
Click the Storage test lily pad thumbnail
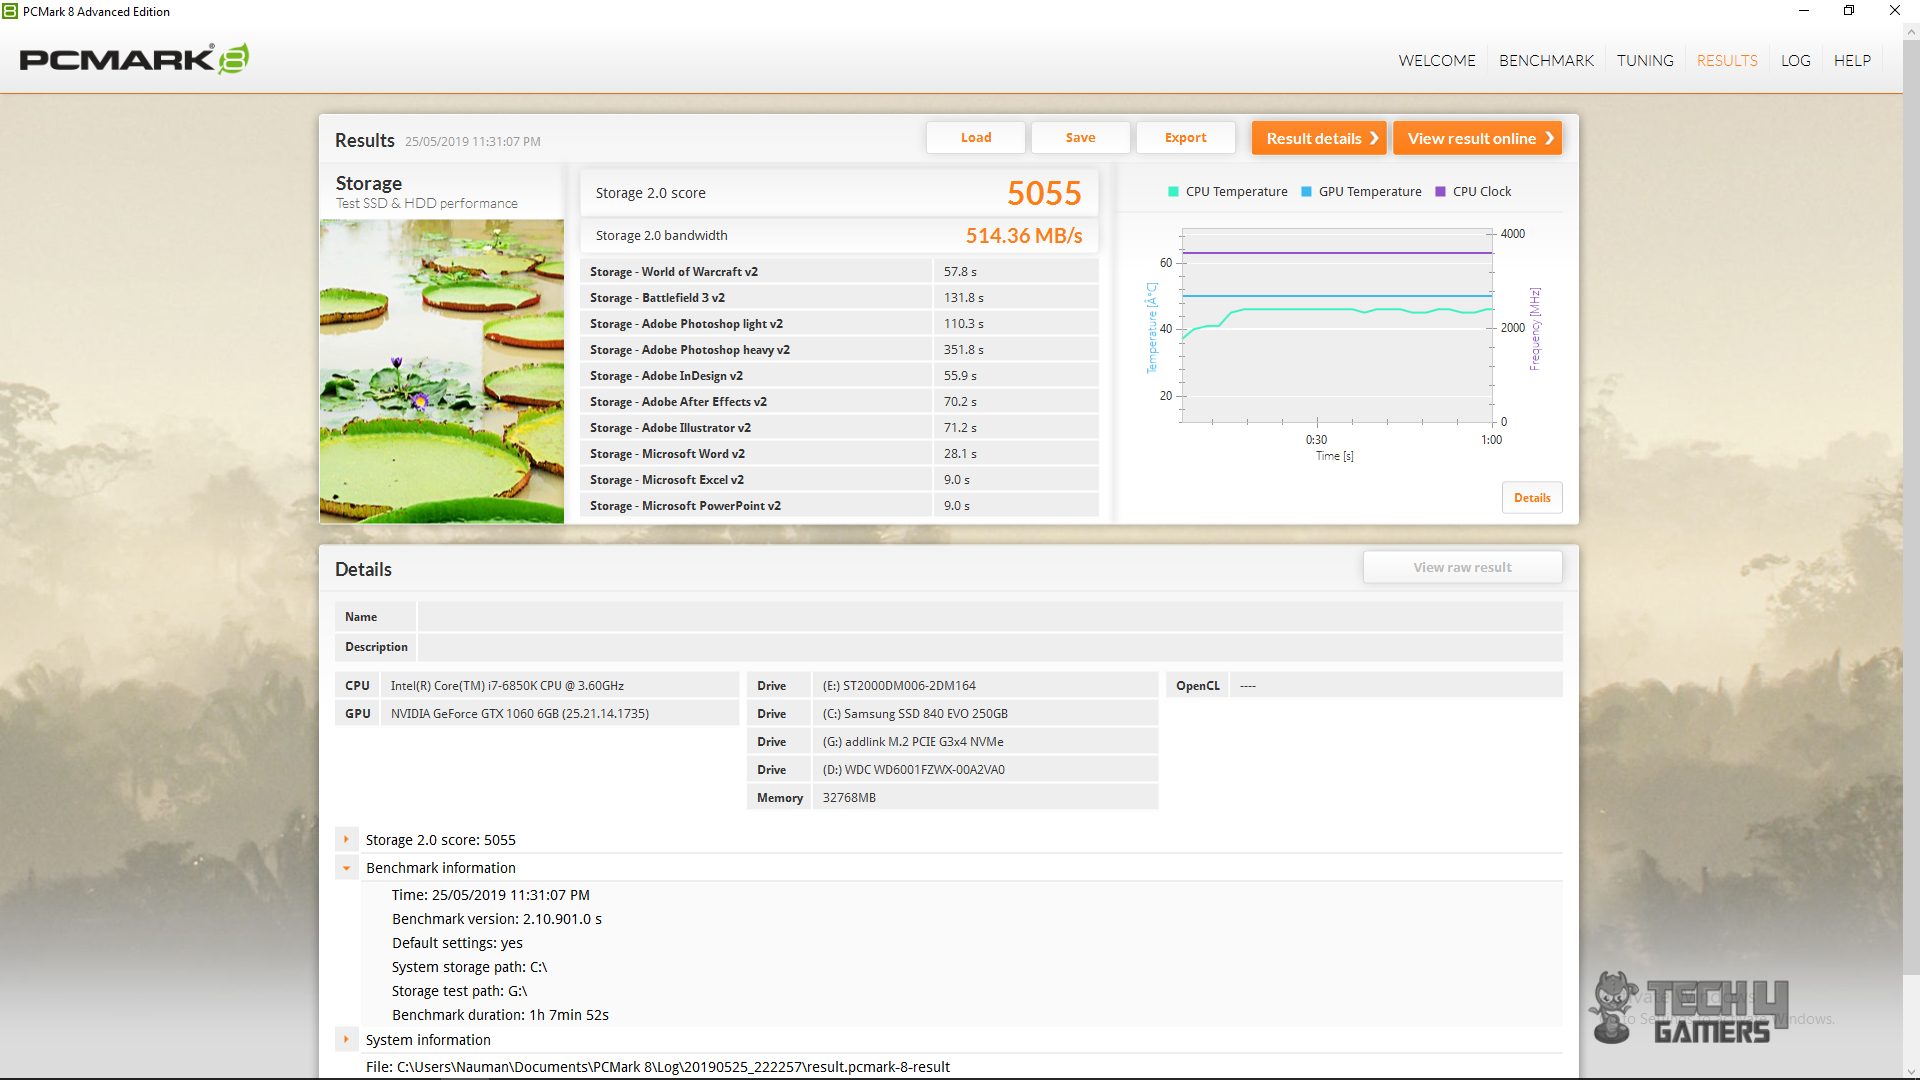tap(442, 371)
